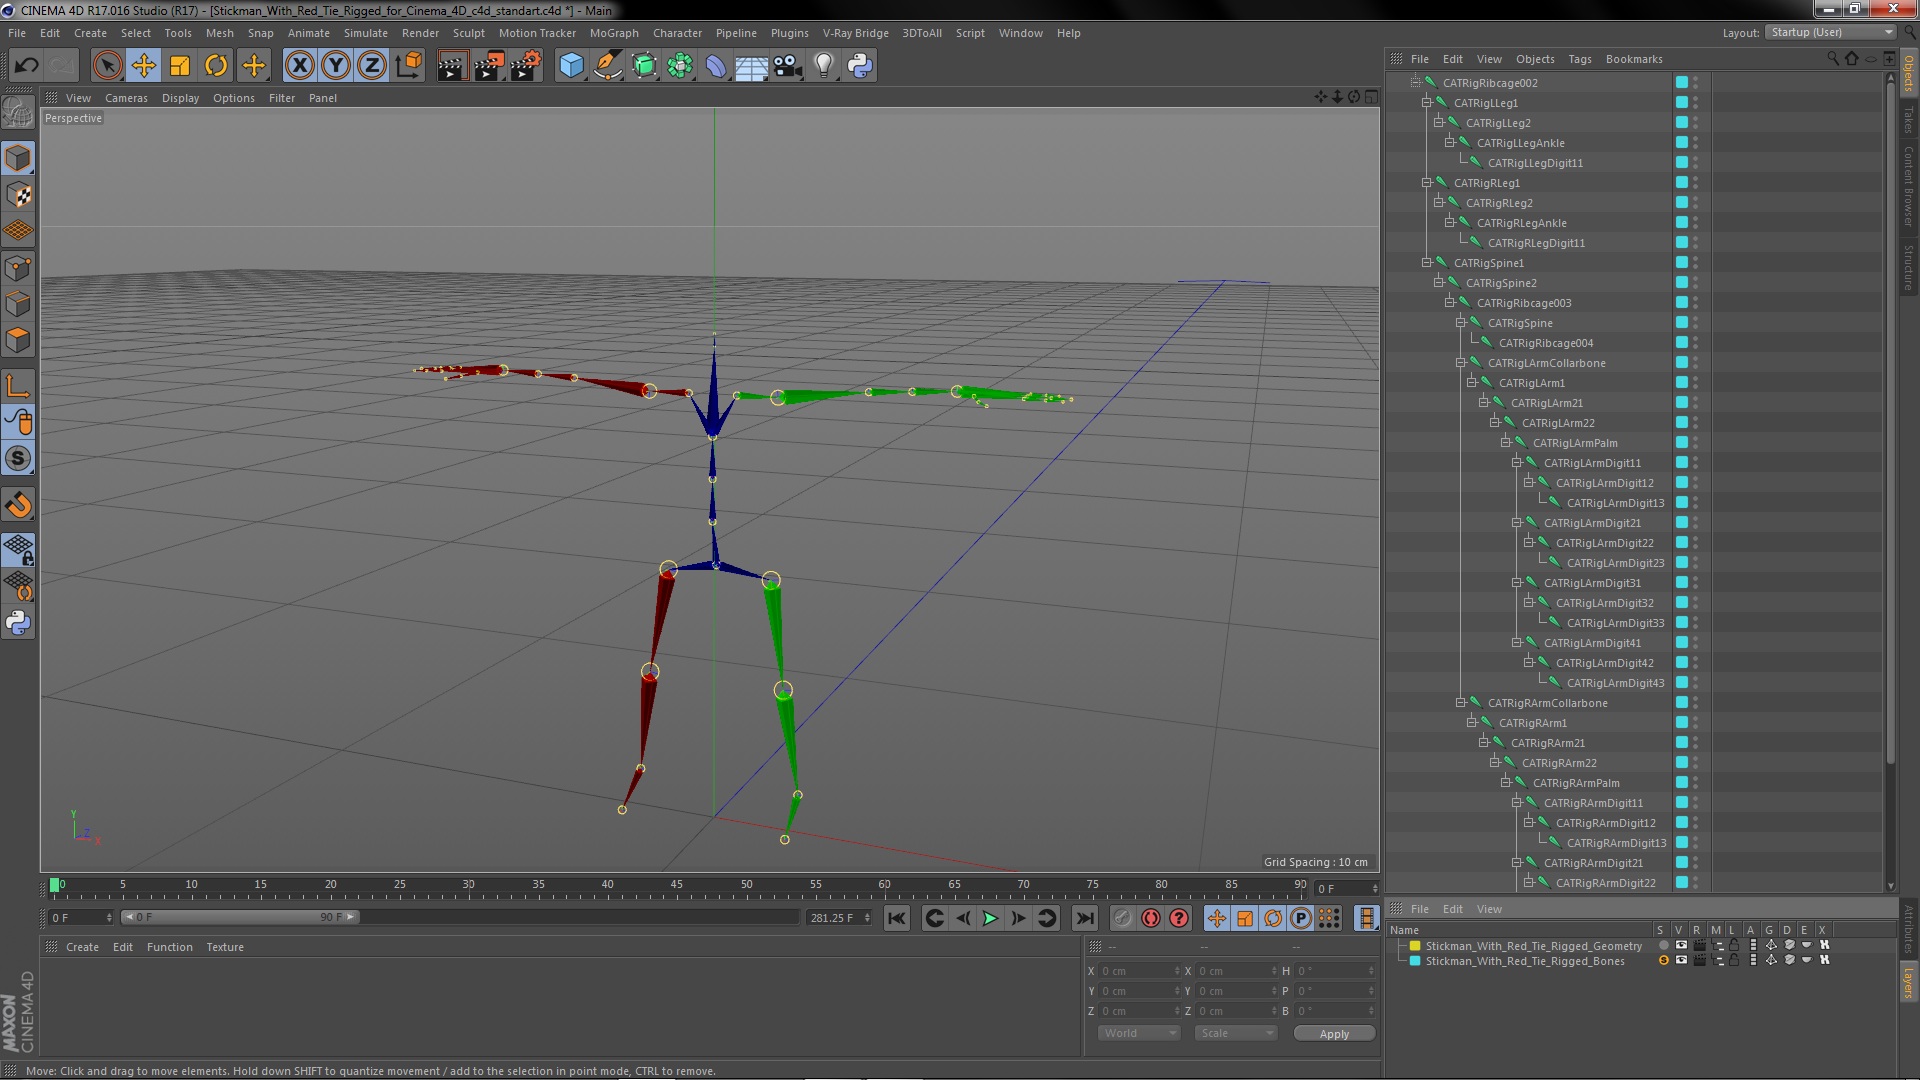The width and height of the screenshot is (1920, 1080).
Task: Click the magnet icon in left palette
Action: pyautogui.click(x=18, y=505)
